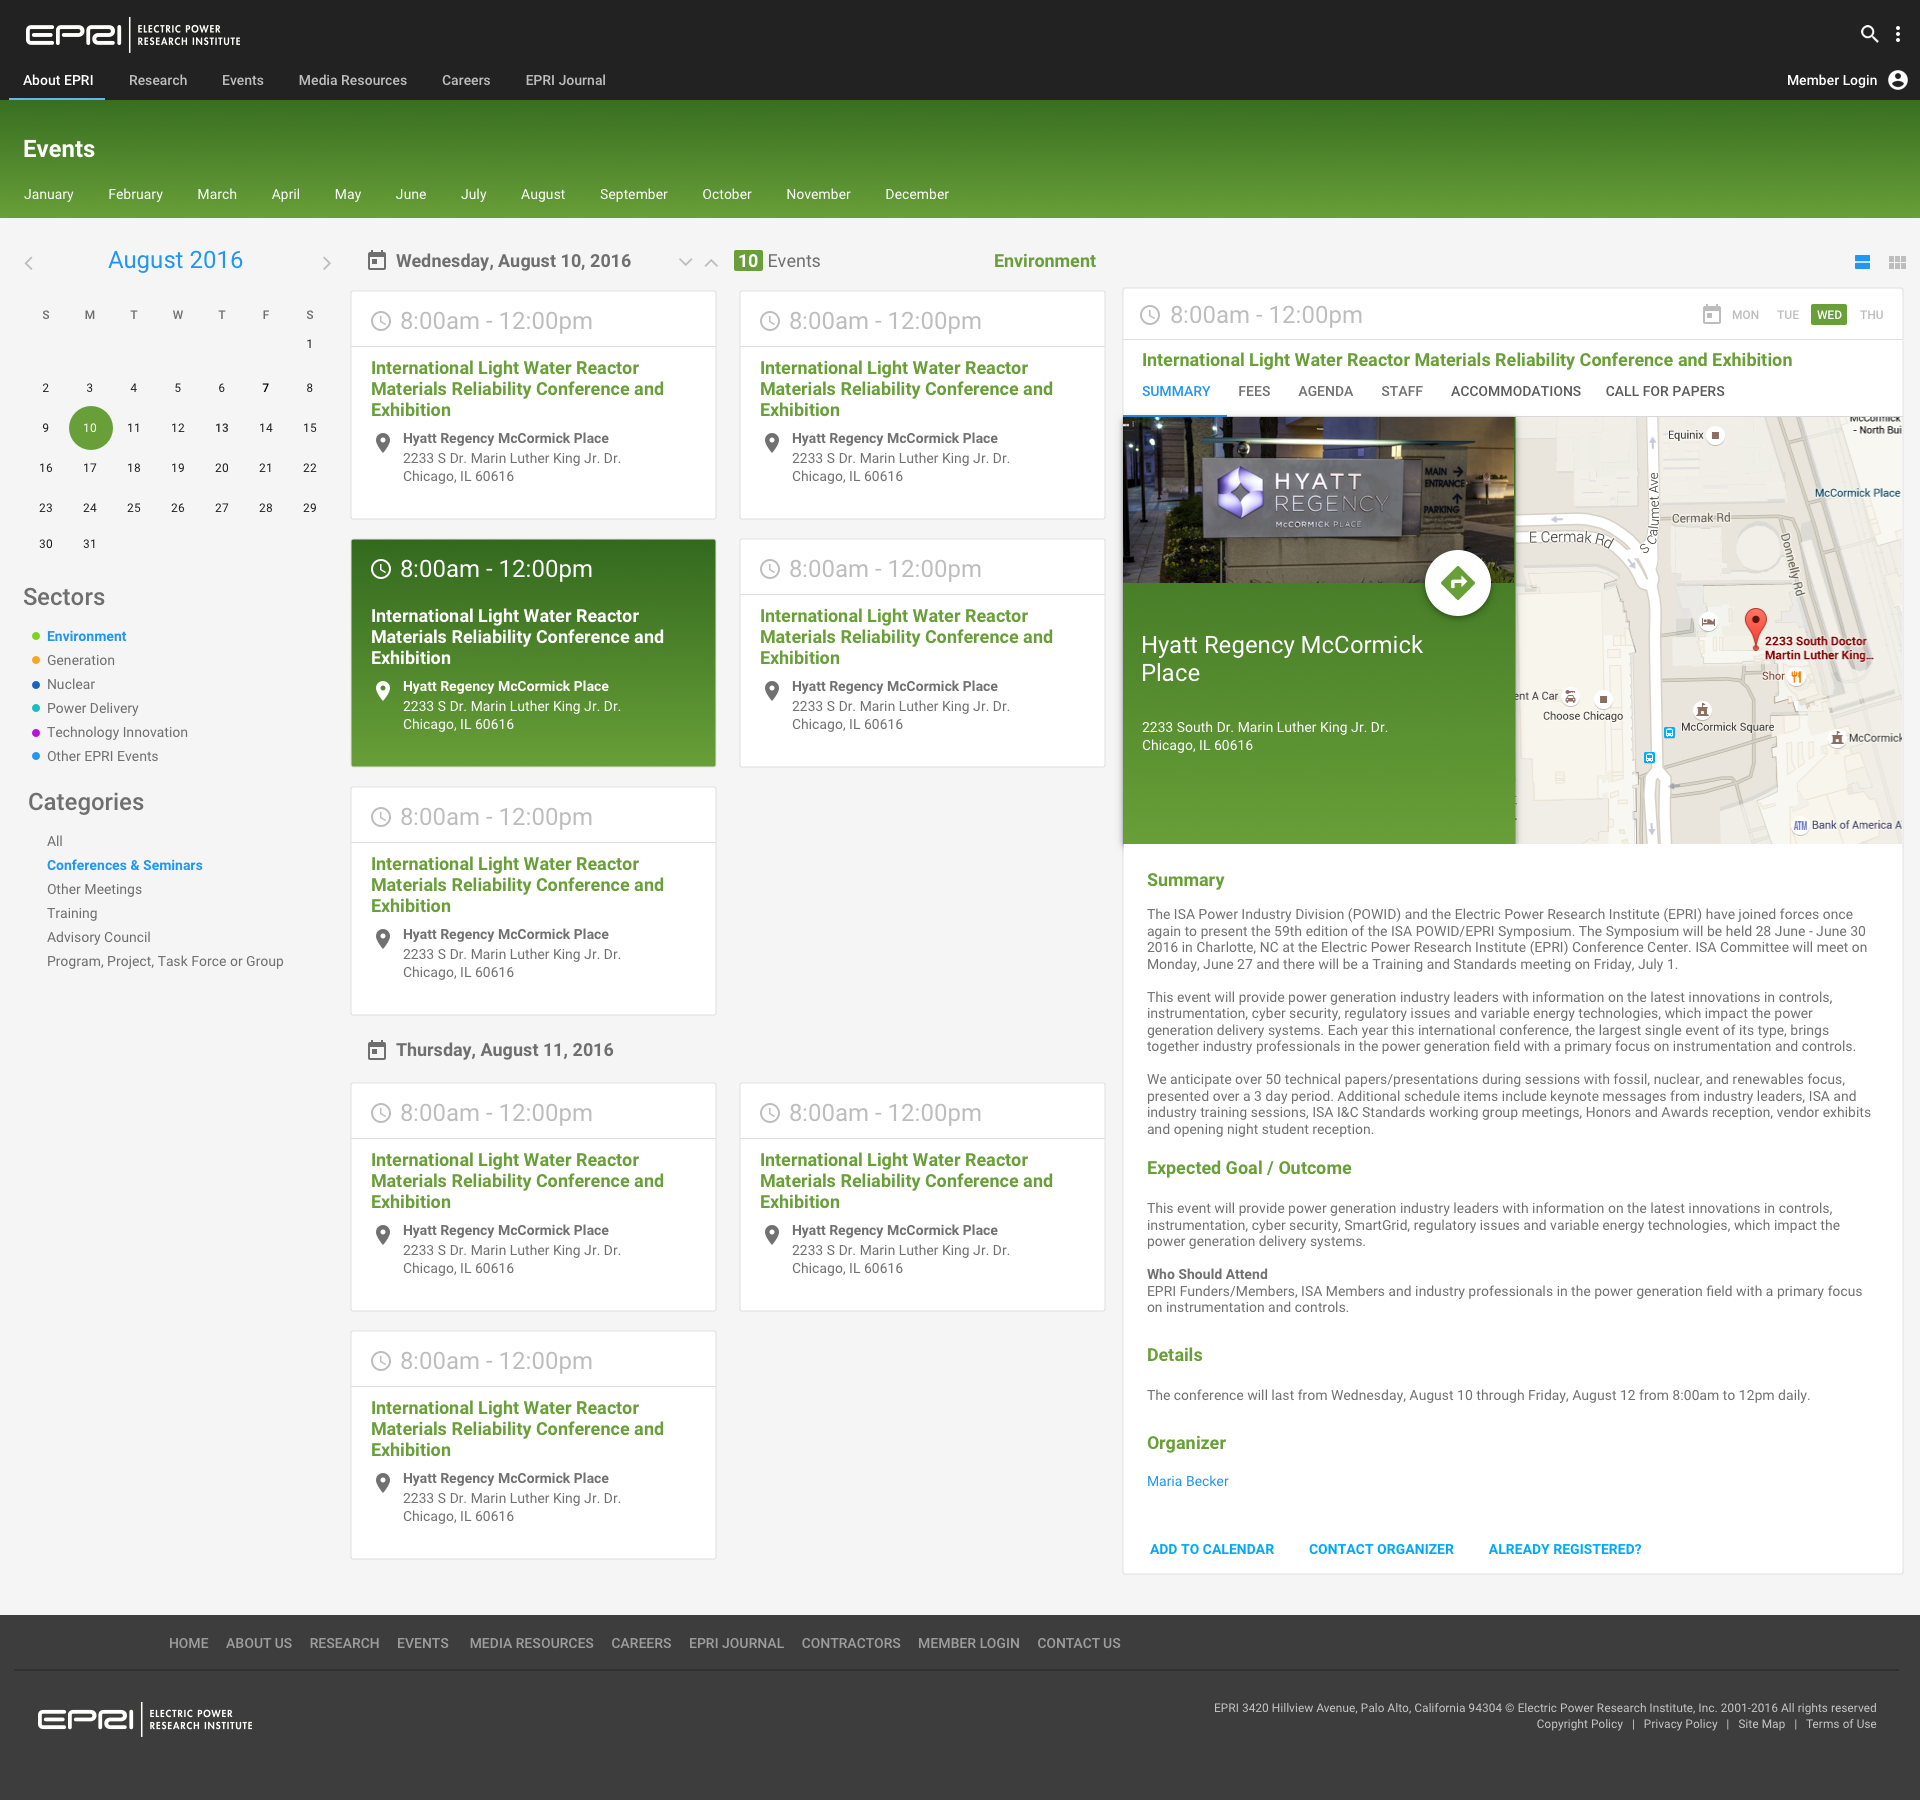Screen dimensions: 1920x1800
Task: Open the search magnifier icon
Action: pyautogui.click(x=1869, y=34)
